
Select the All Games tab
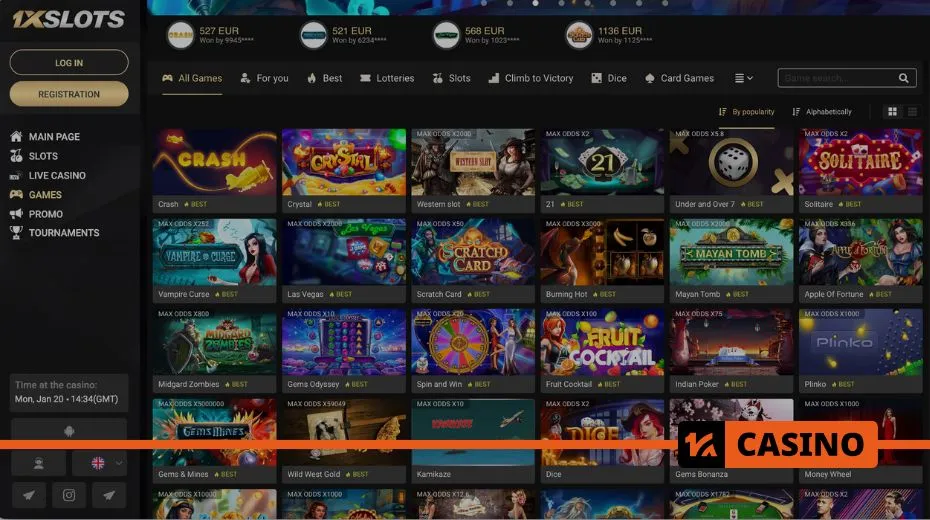192,78
